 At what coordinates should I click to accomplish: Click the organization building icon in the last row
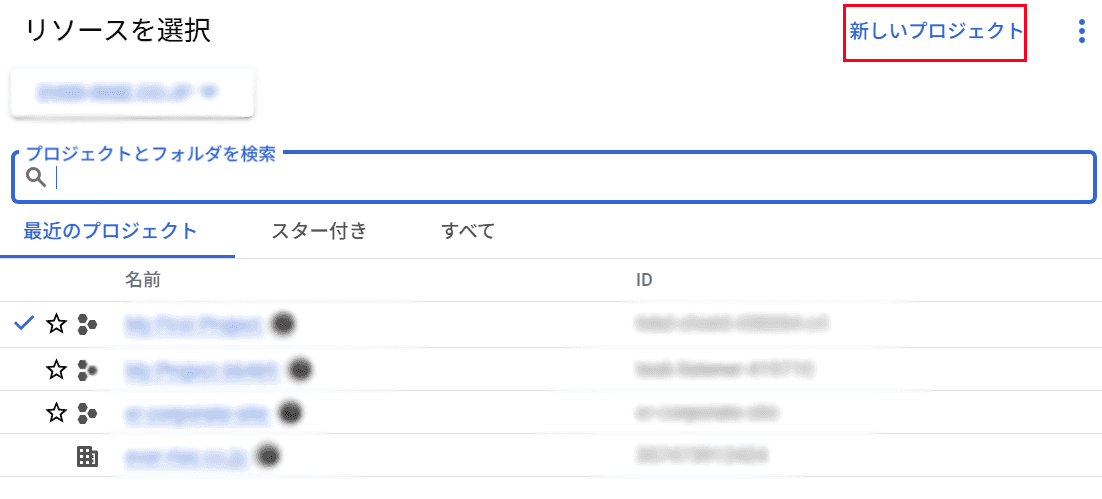coord(86,458)
